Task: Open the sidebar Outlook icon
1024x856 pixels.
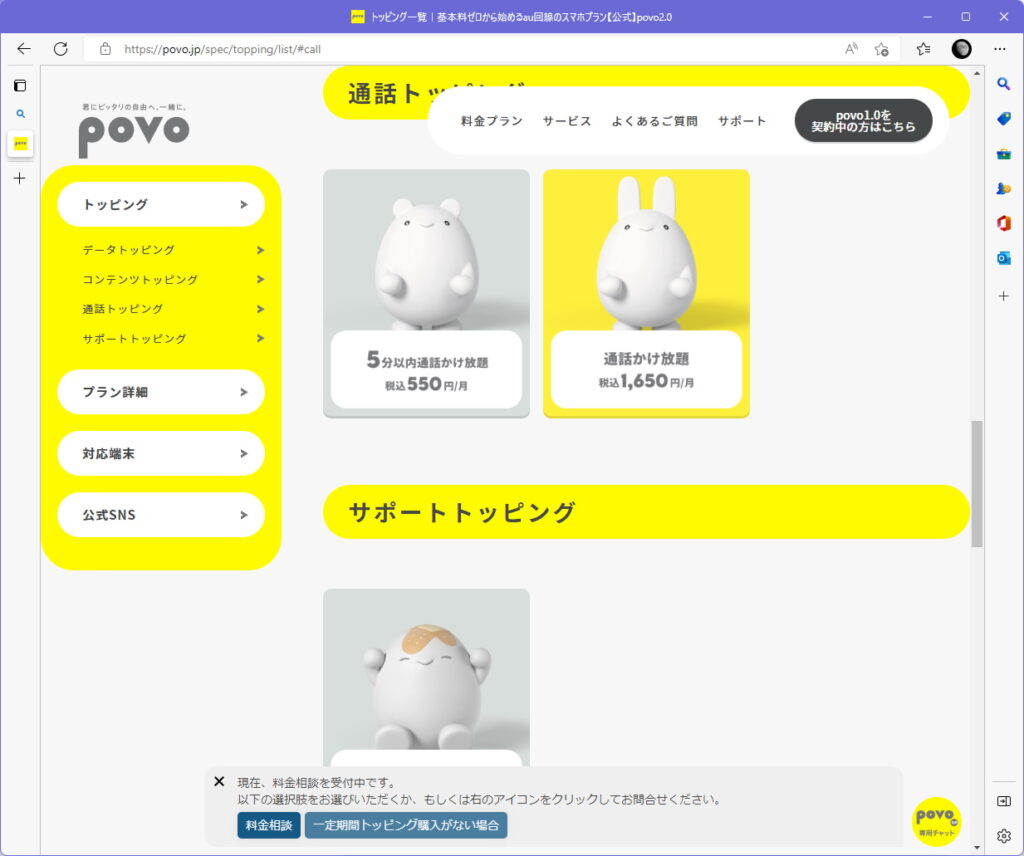Action: tap(1004, 258)
